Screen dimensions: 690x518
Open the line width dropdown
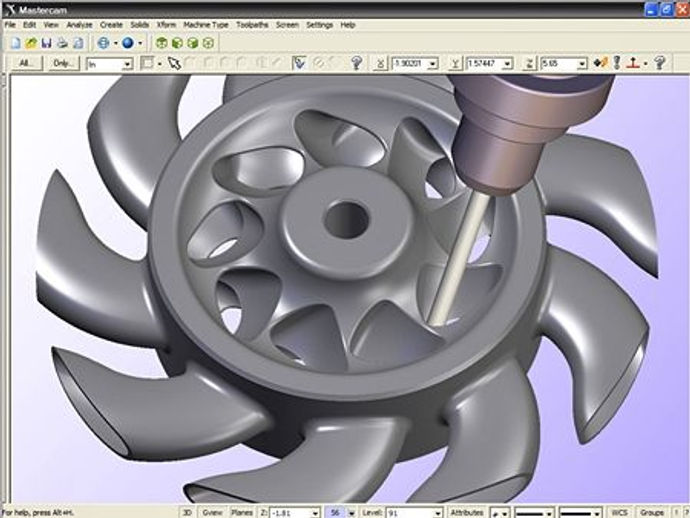[x=596, y=513]
